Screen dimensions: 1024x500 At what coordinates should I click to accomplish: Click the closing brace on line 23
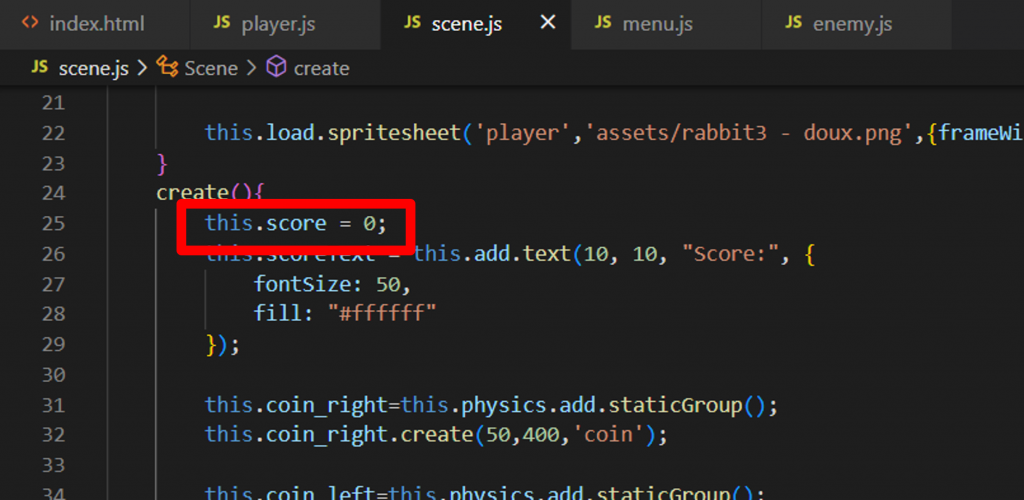tap(162, 163)
